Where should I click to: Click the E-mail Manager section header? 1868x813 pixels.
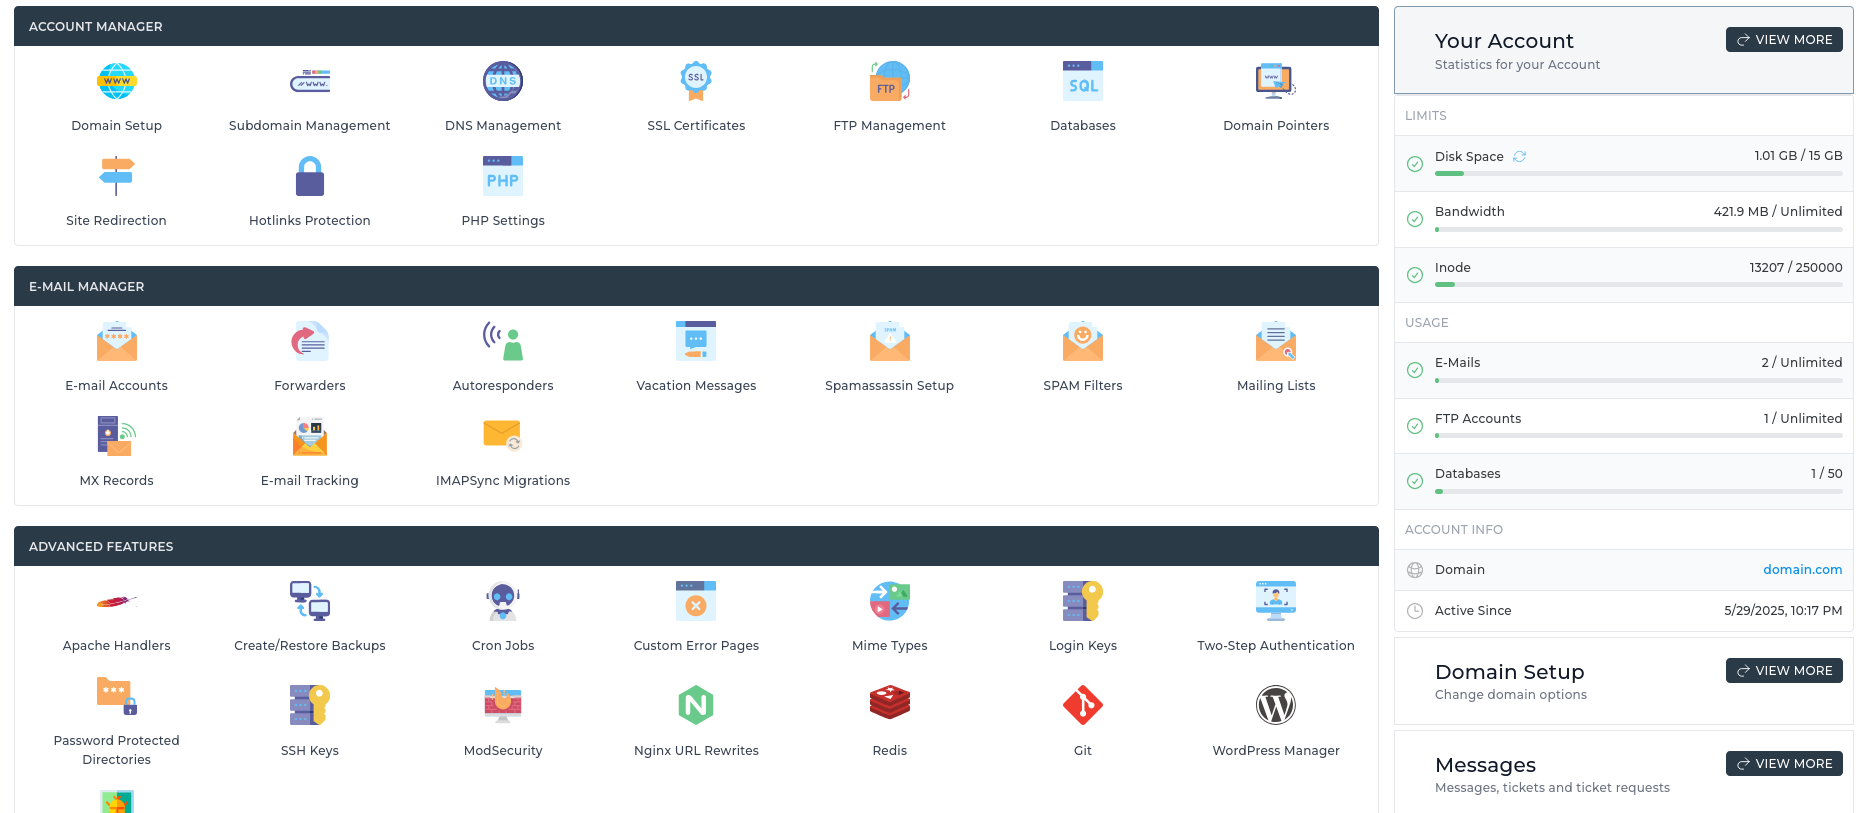point(696,286)
